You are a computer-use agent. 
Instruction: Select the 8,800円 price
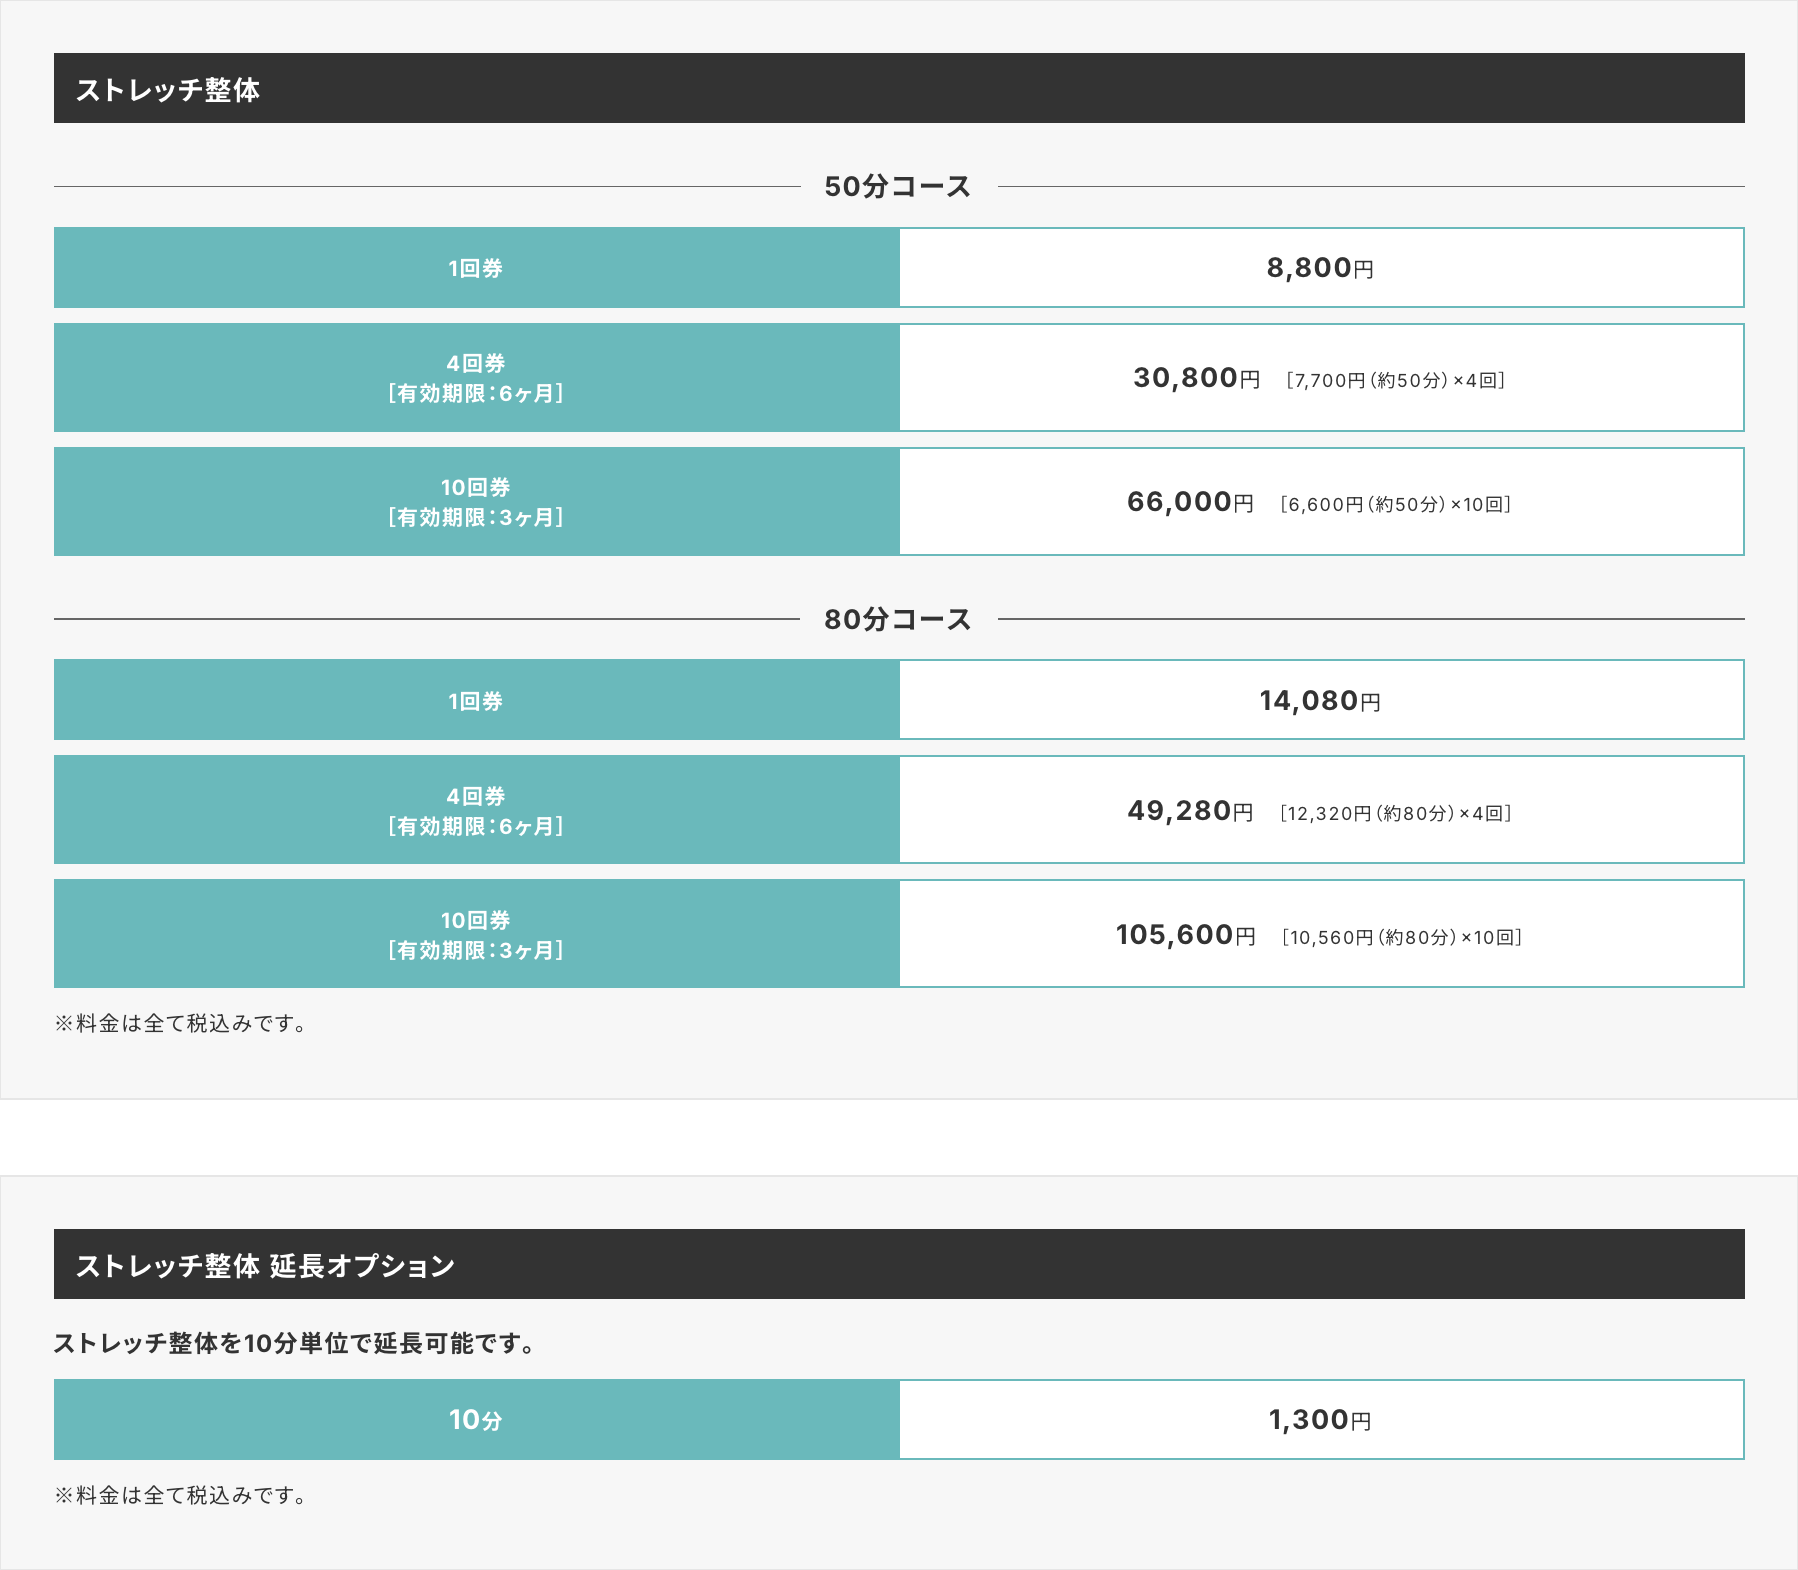tap(1319, 268)
